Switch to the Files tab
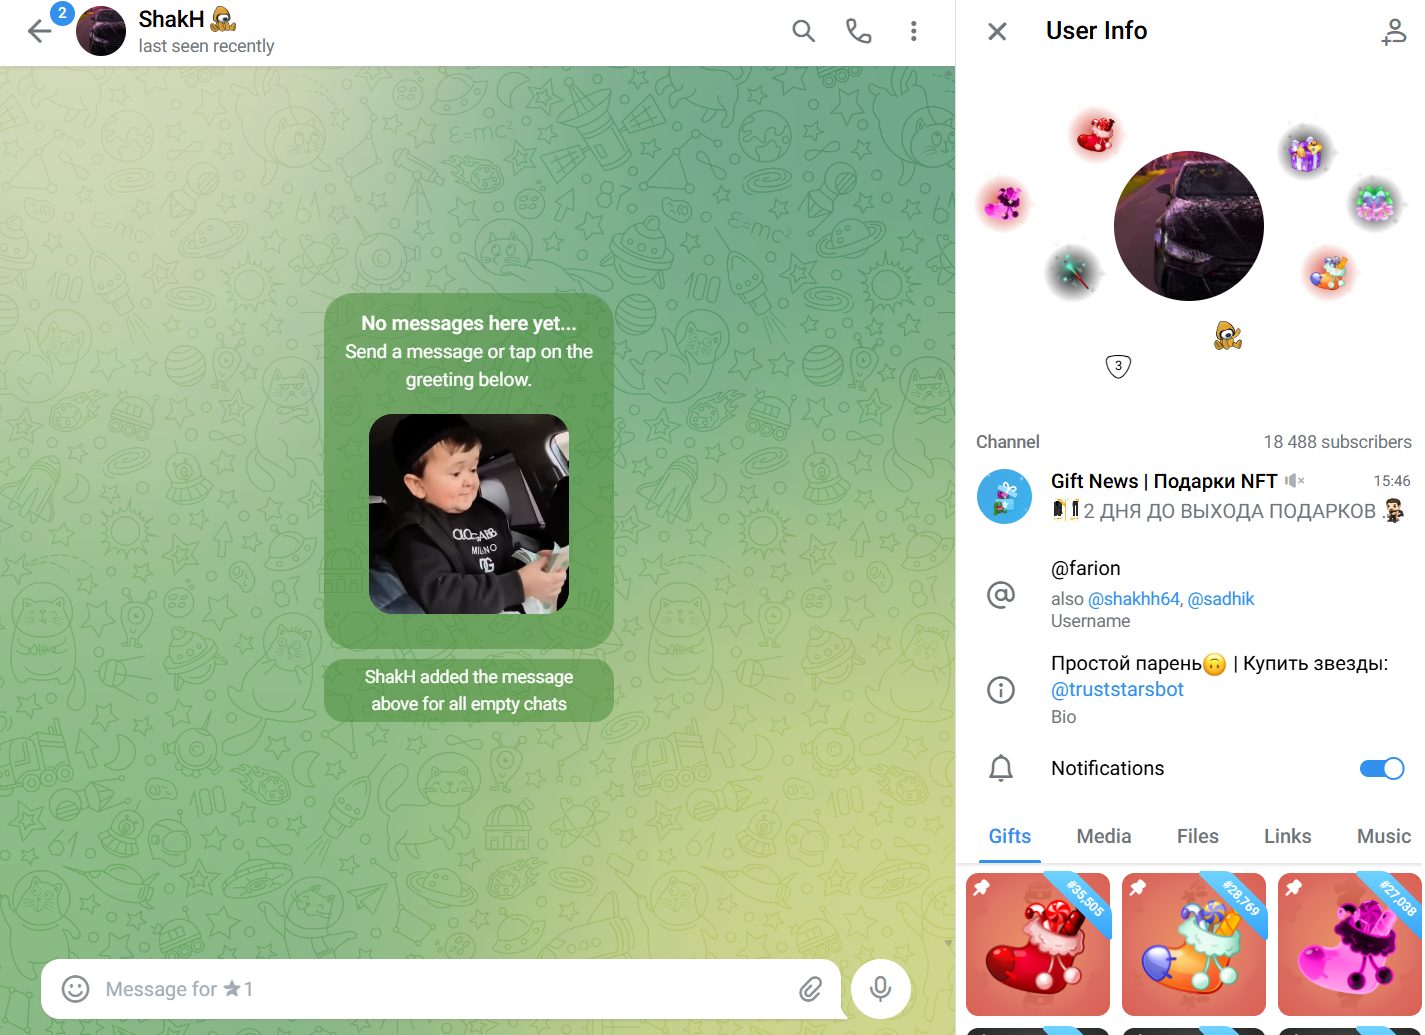Screen dimensions: 1425x1035 [x=1198, y=836]
